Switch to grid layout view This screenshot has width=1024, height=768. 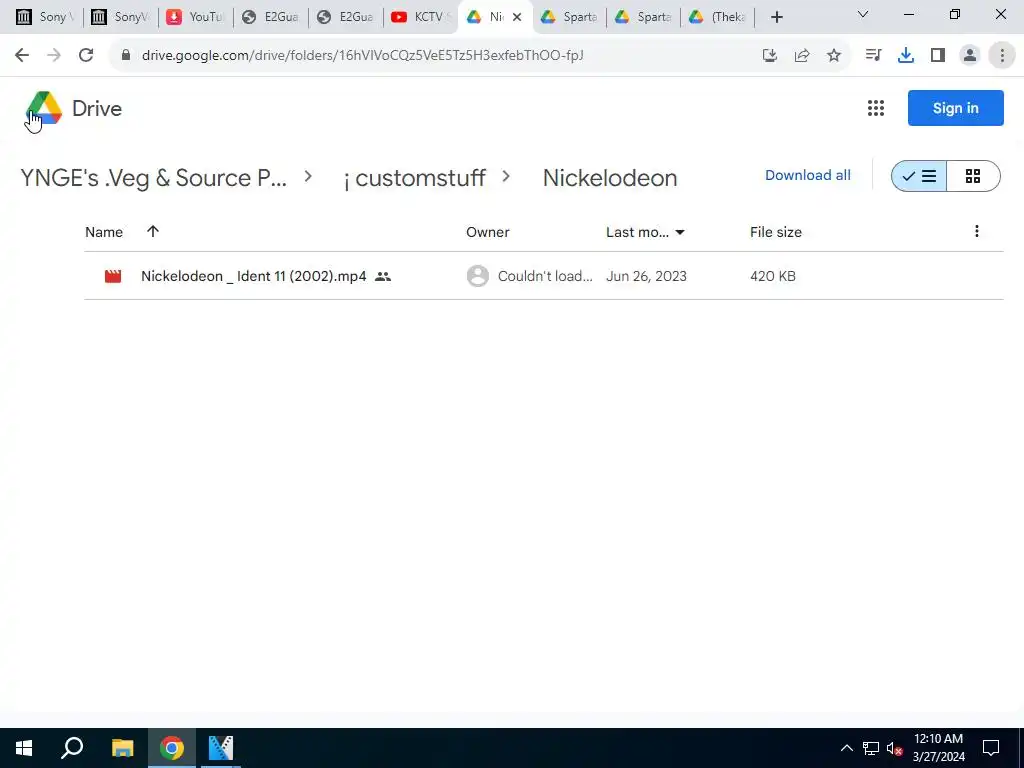tap(973, 176)
